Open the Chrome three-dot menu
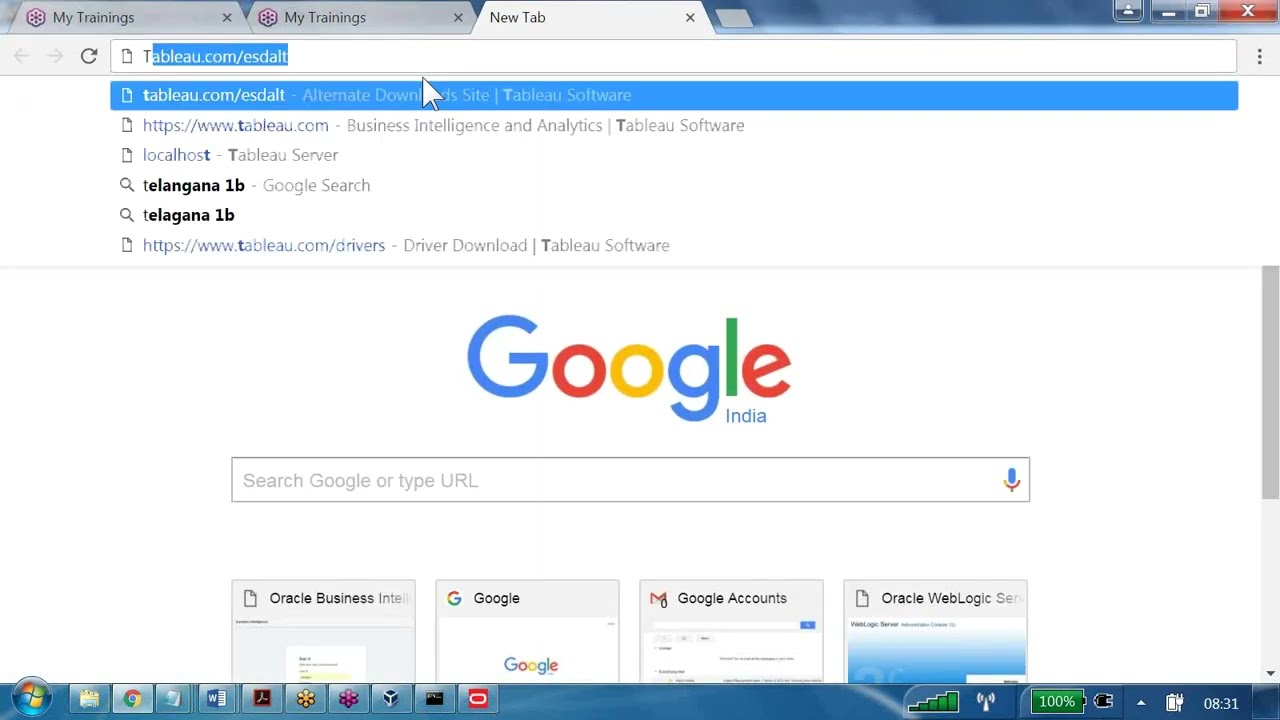This screenshot has height=720, width=1280. (x=1259, y=56)
